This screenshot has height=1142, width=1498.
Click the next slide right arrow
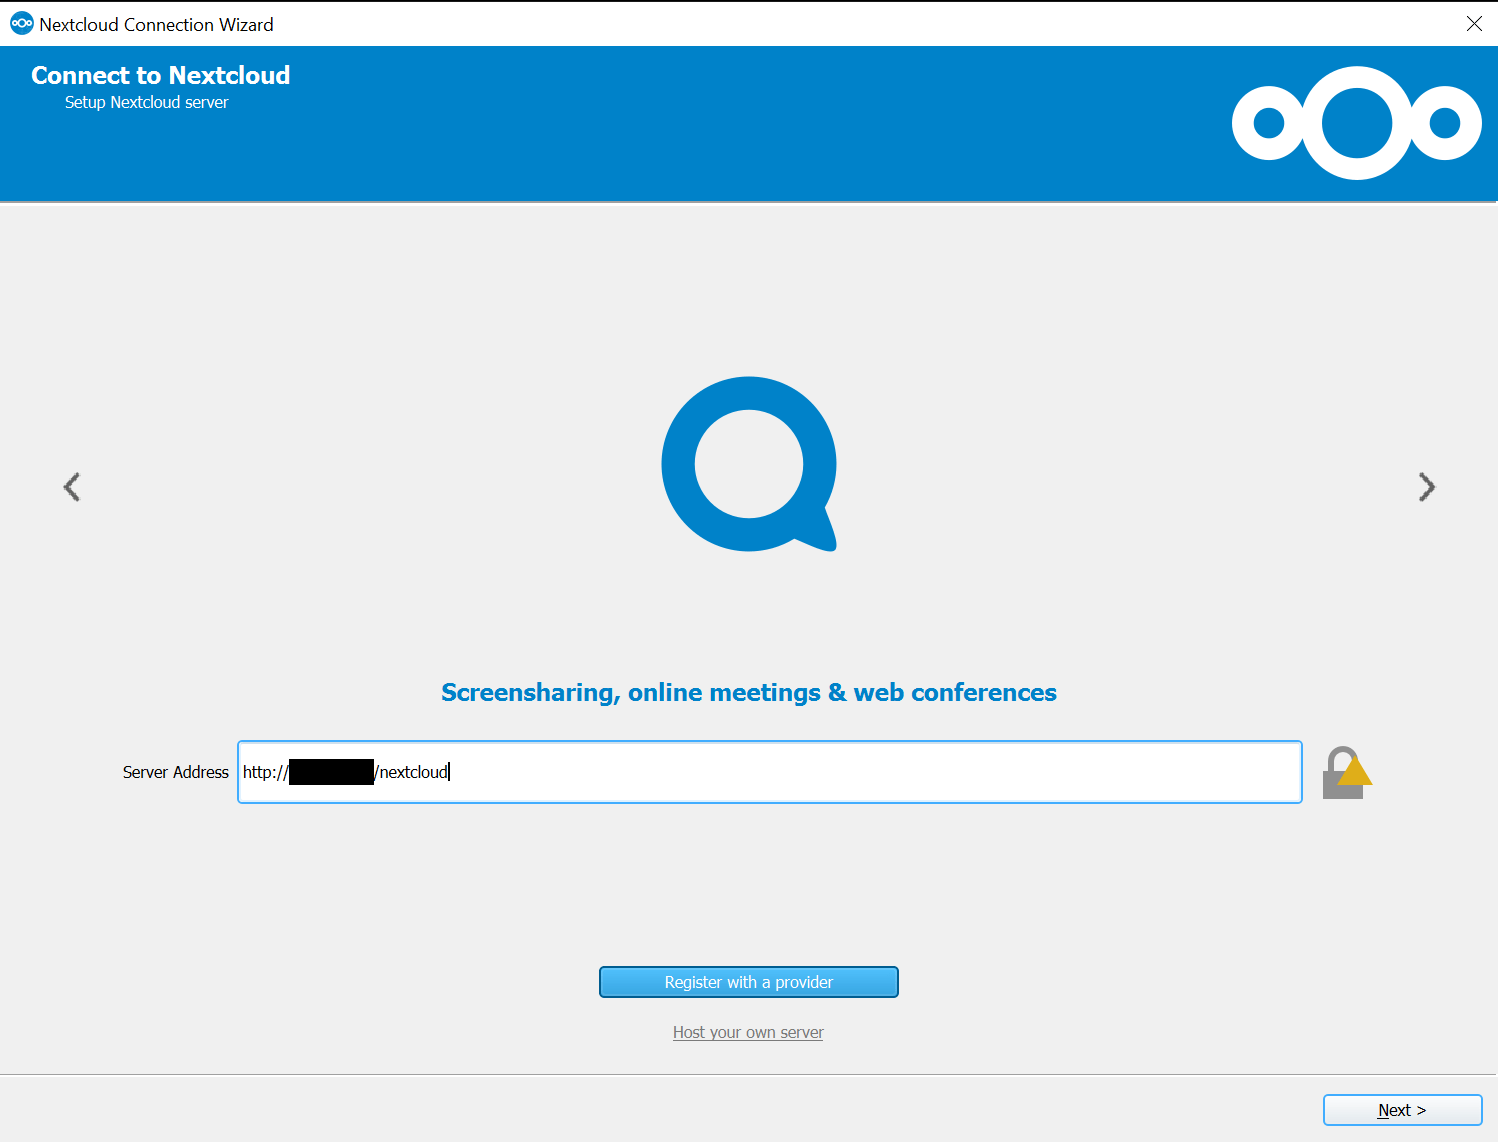(x=1427, y=487)
